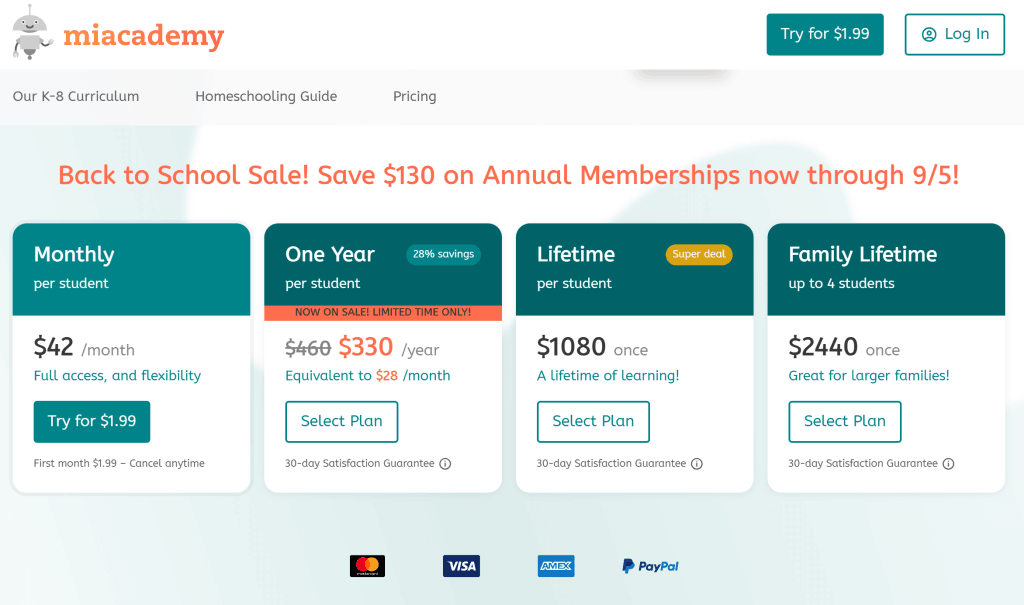
Task: Click the Miacademy robot logo icon
Action: point(32,32)
